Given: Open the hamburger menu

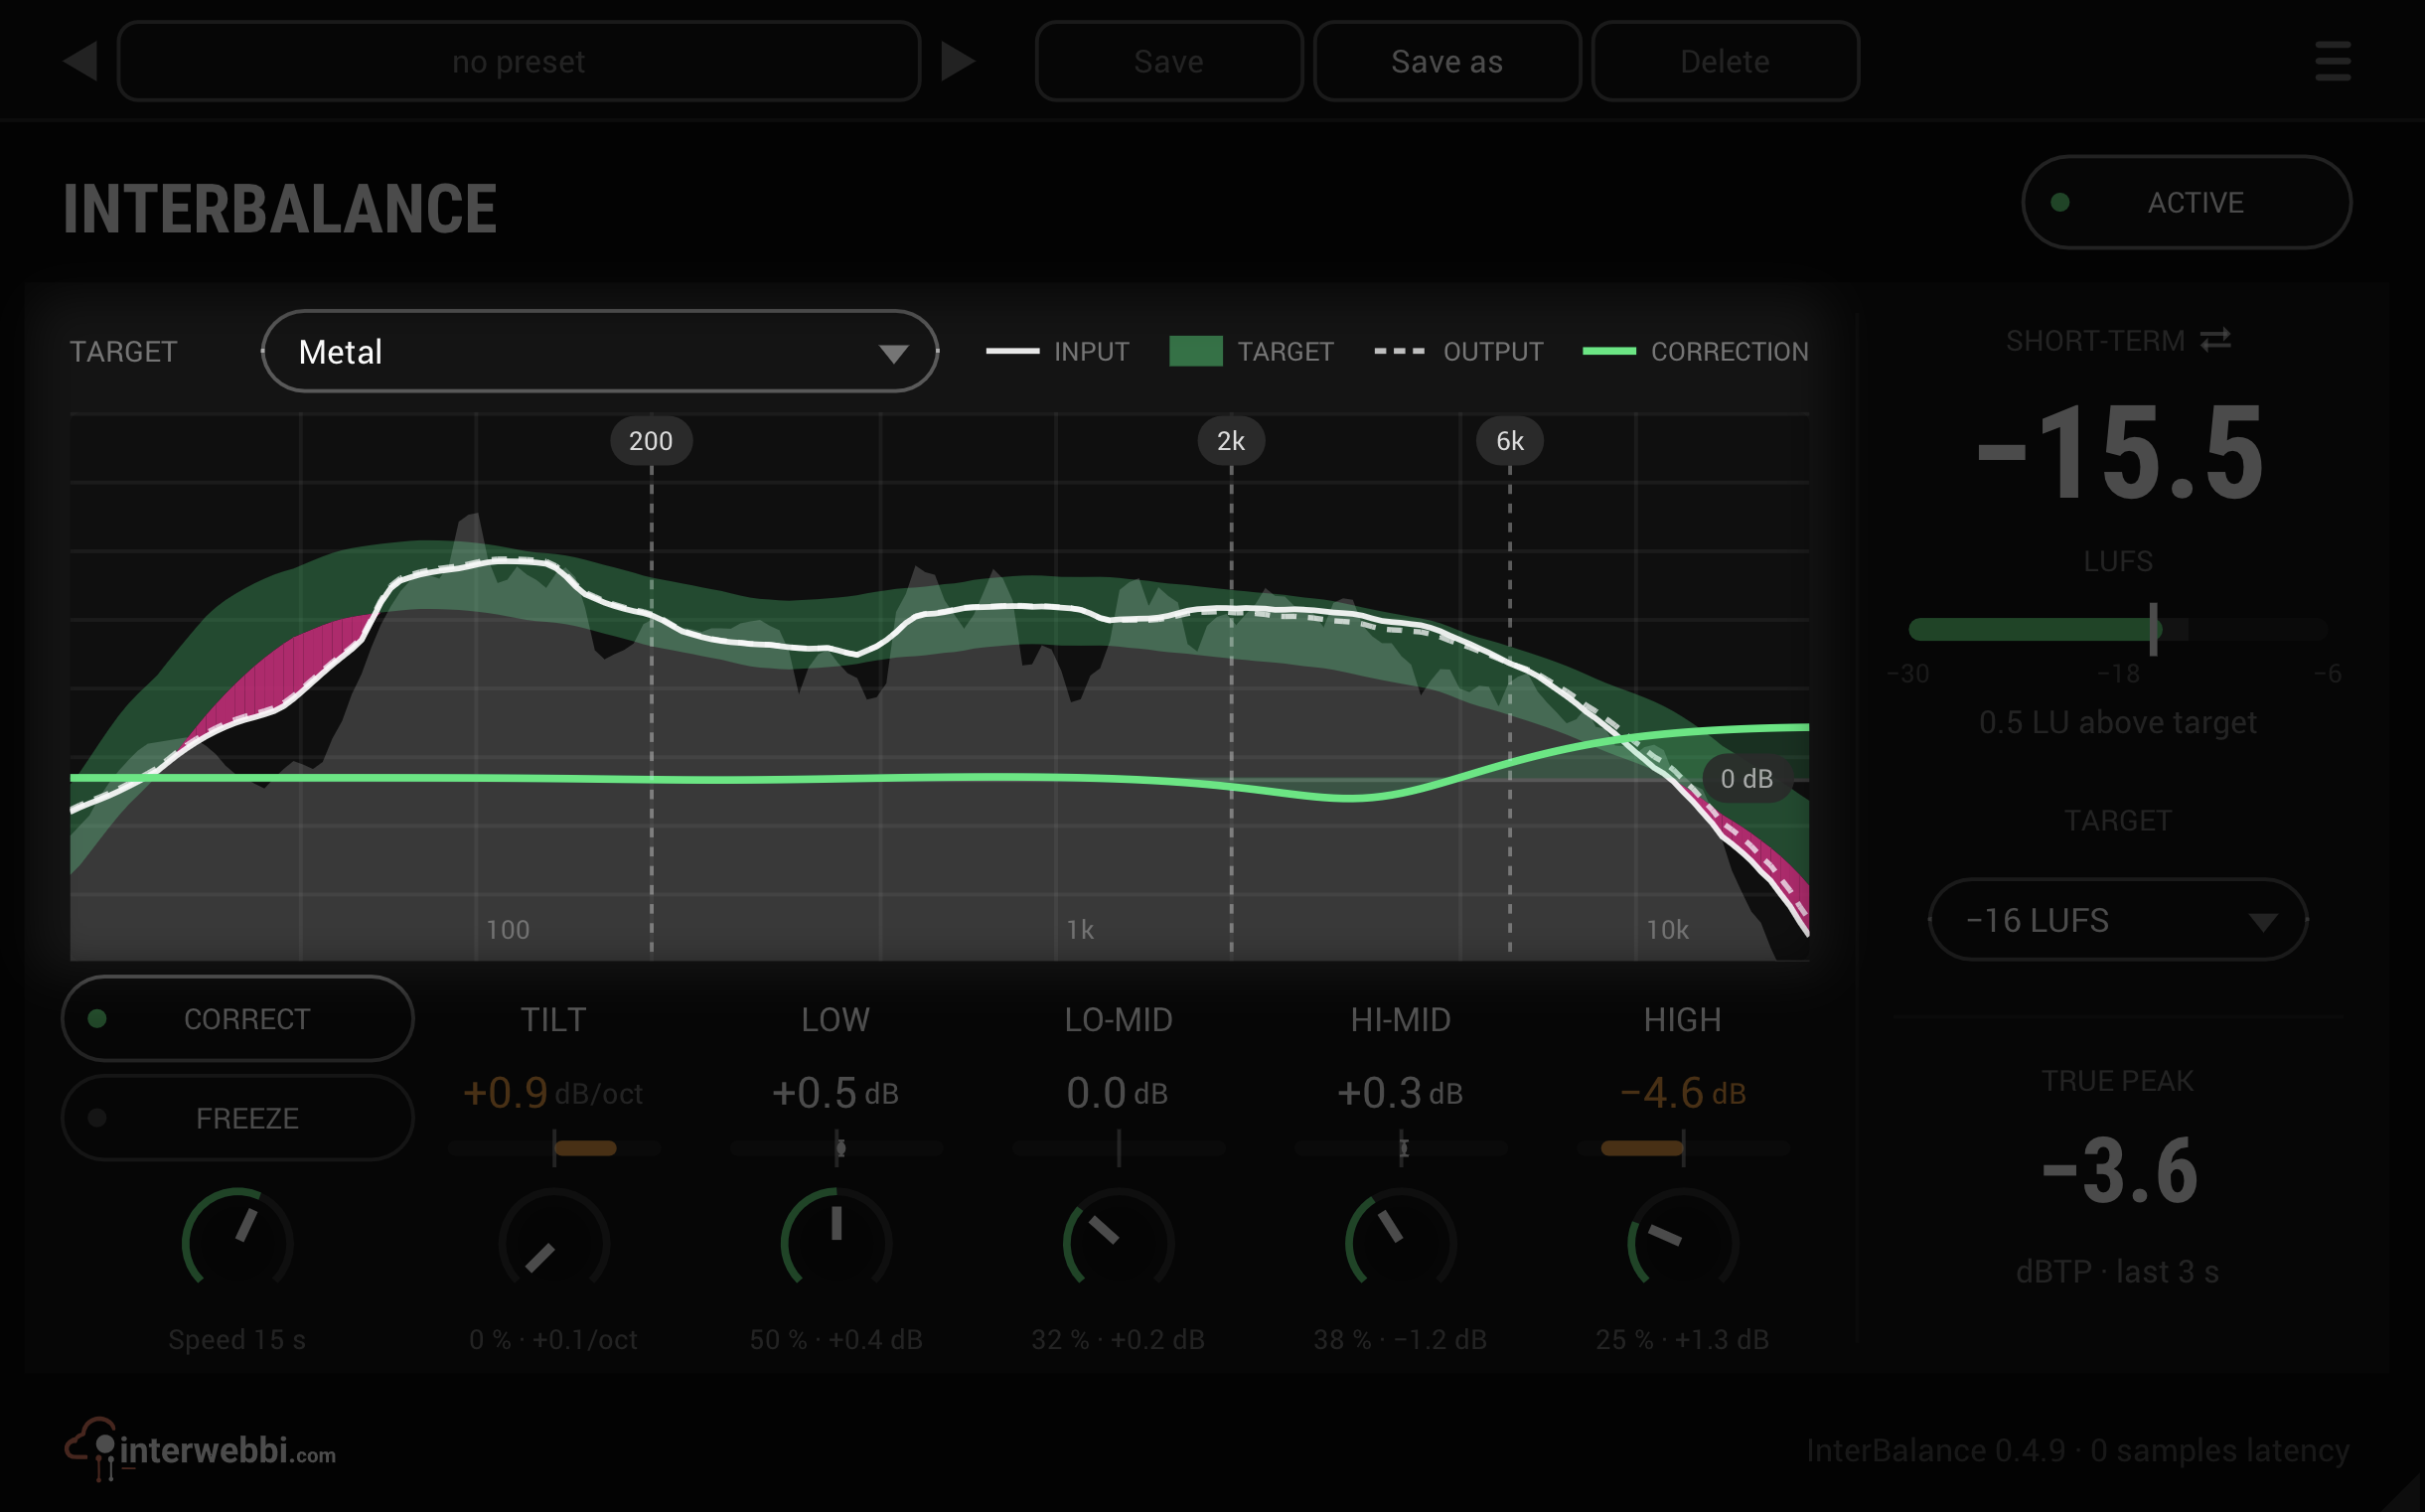Looking at the screenshot, I should tap(2332, 62).
